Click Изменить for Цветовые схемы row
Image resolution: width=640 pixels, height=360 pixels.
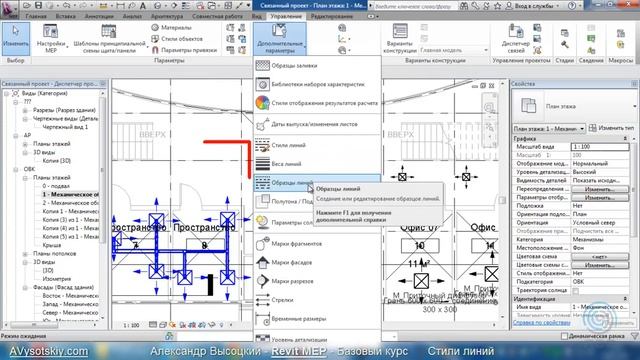pos(600,265)
